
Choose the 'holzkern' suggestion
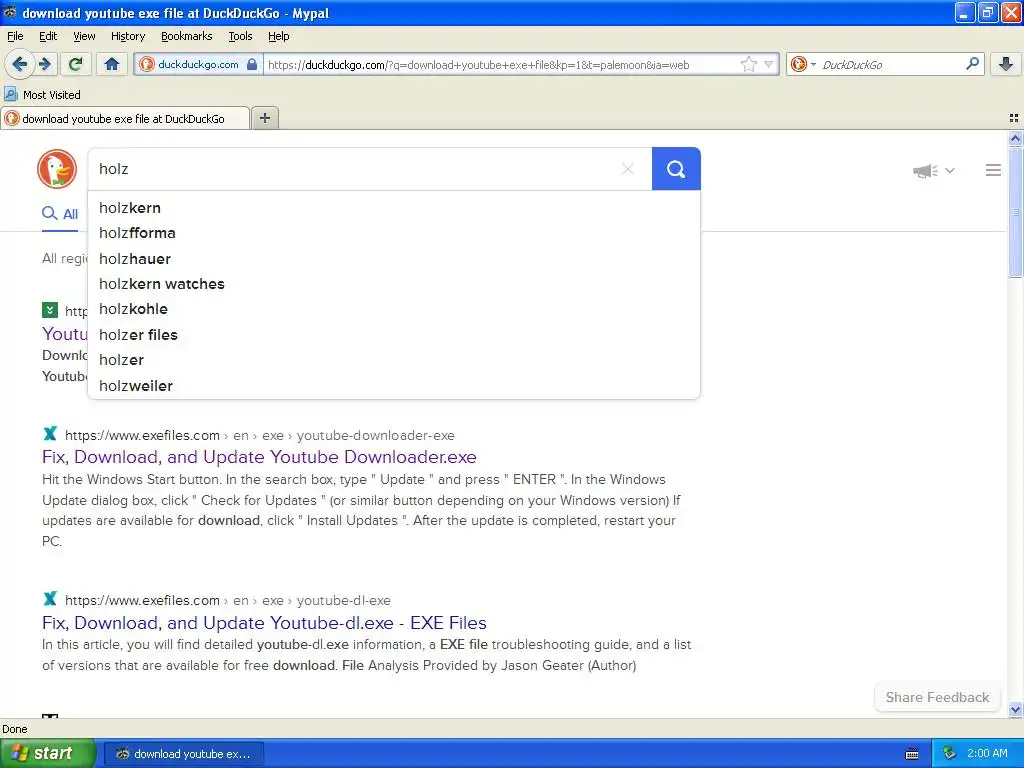[x=394, y=208]
